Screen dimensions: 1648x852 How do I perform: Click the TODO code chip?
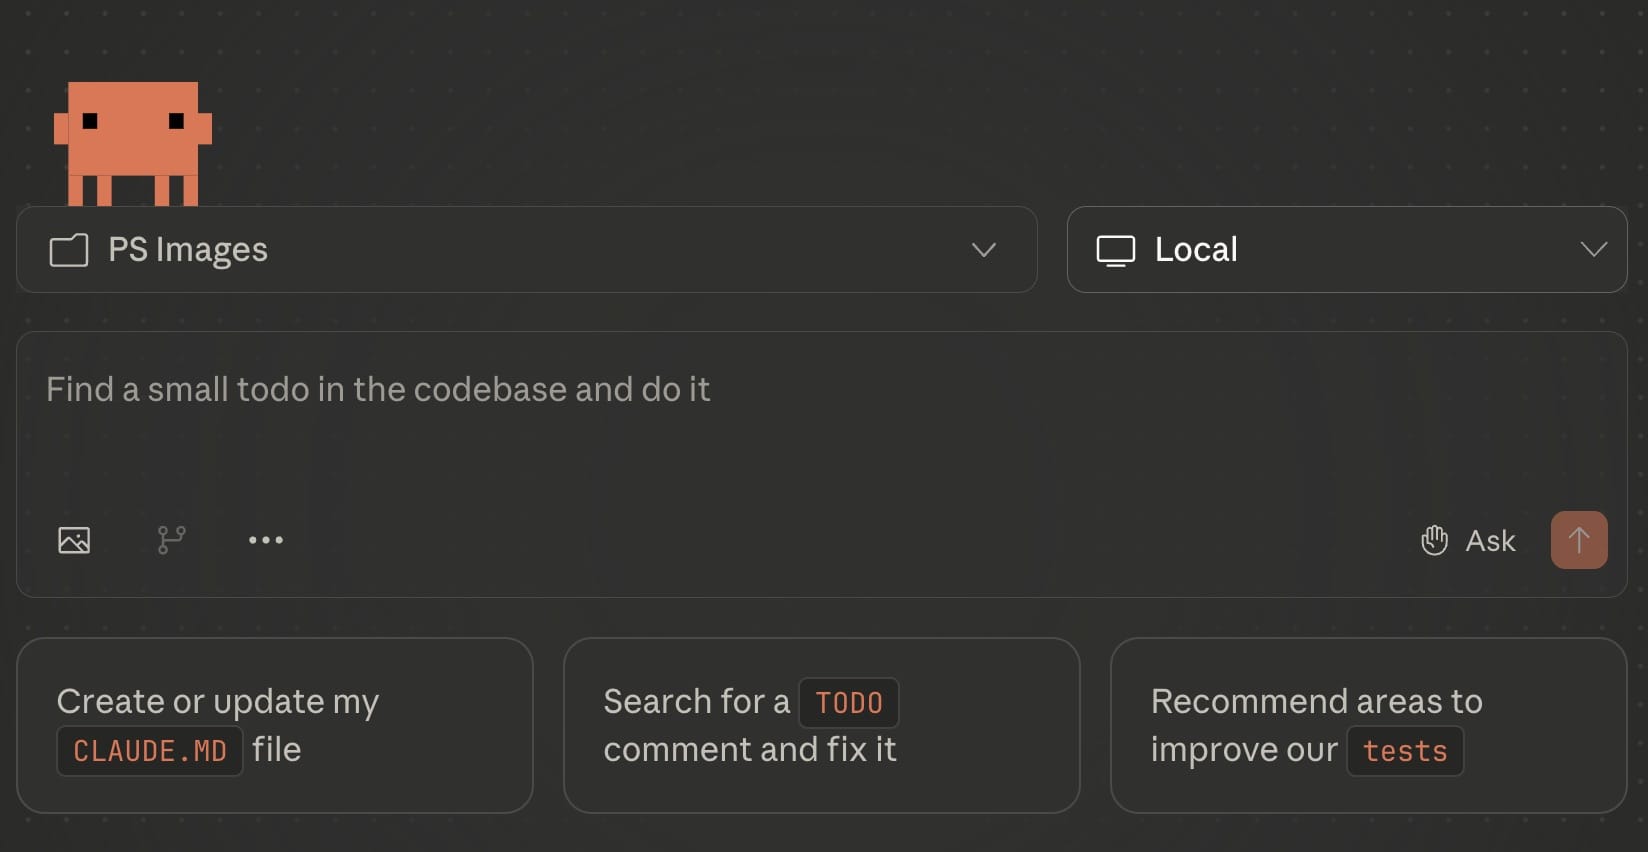[x=849, y=703]
